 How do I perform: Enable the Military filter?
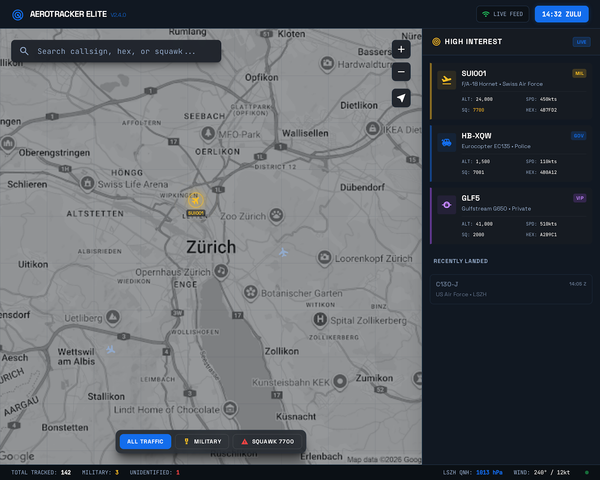203,441
